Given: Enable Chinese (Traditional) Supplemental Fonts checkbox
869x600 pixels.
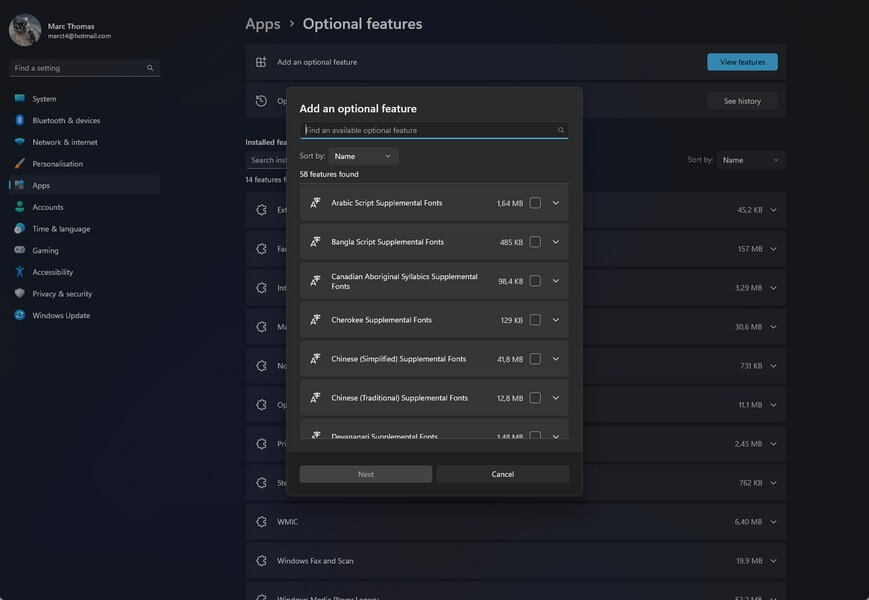Looking at the screenshot, I should pyautogui.click(x=535, y=398).
